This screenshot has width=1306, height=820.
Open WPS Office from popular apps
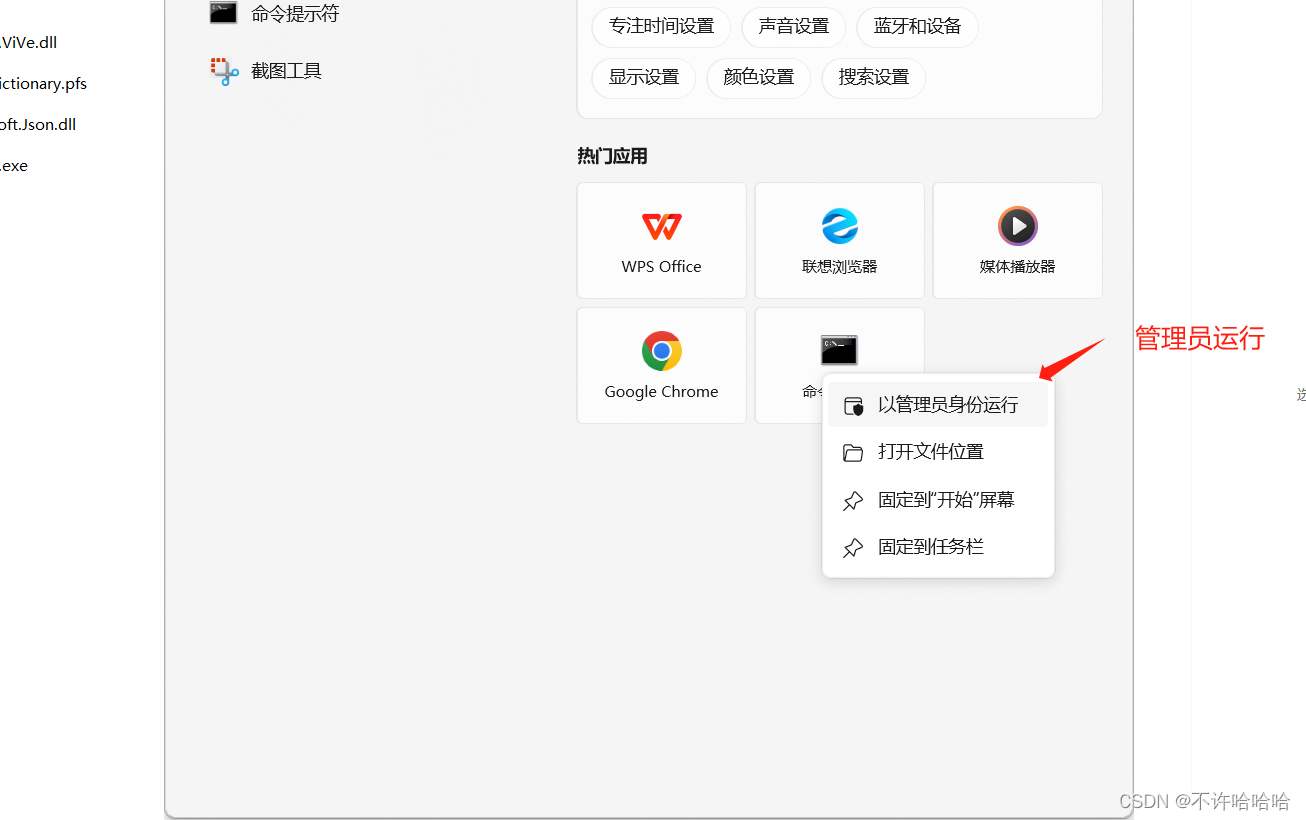pyautogui.click(x=662, y=240)
